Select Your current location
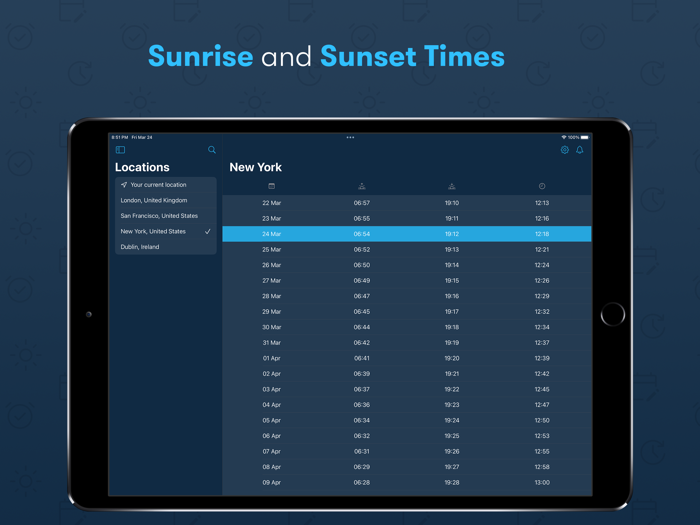Viewport: 700px width, 525px height. [x=166, y=185]
